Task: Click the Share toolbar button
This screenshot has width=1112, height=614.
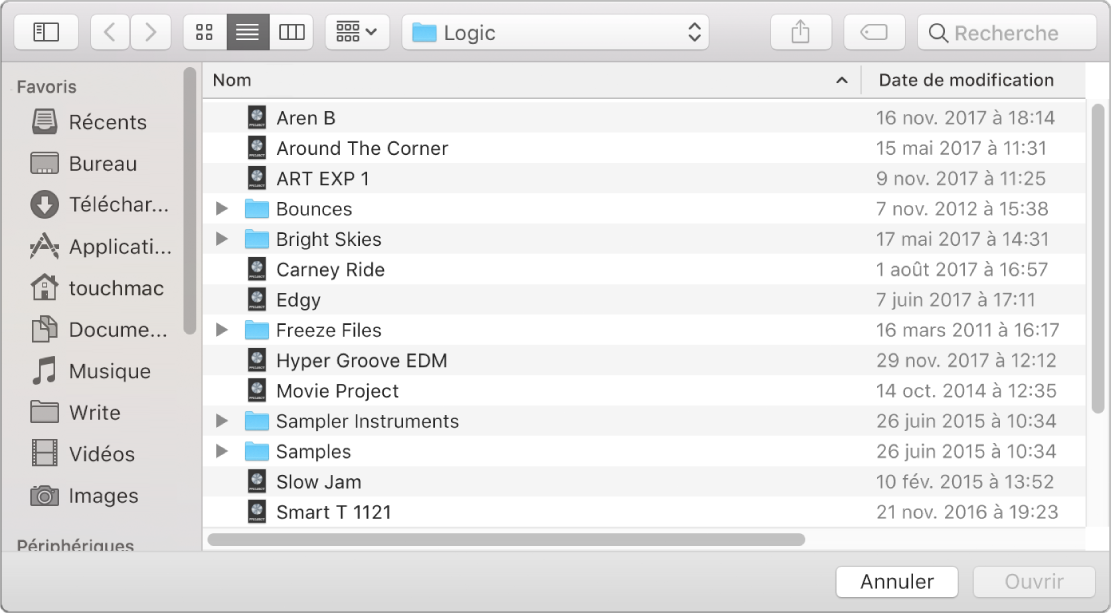Action: pyautogui.click(x=801, y=33)
